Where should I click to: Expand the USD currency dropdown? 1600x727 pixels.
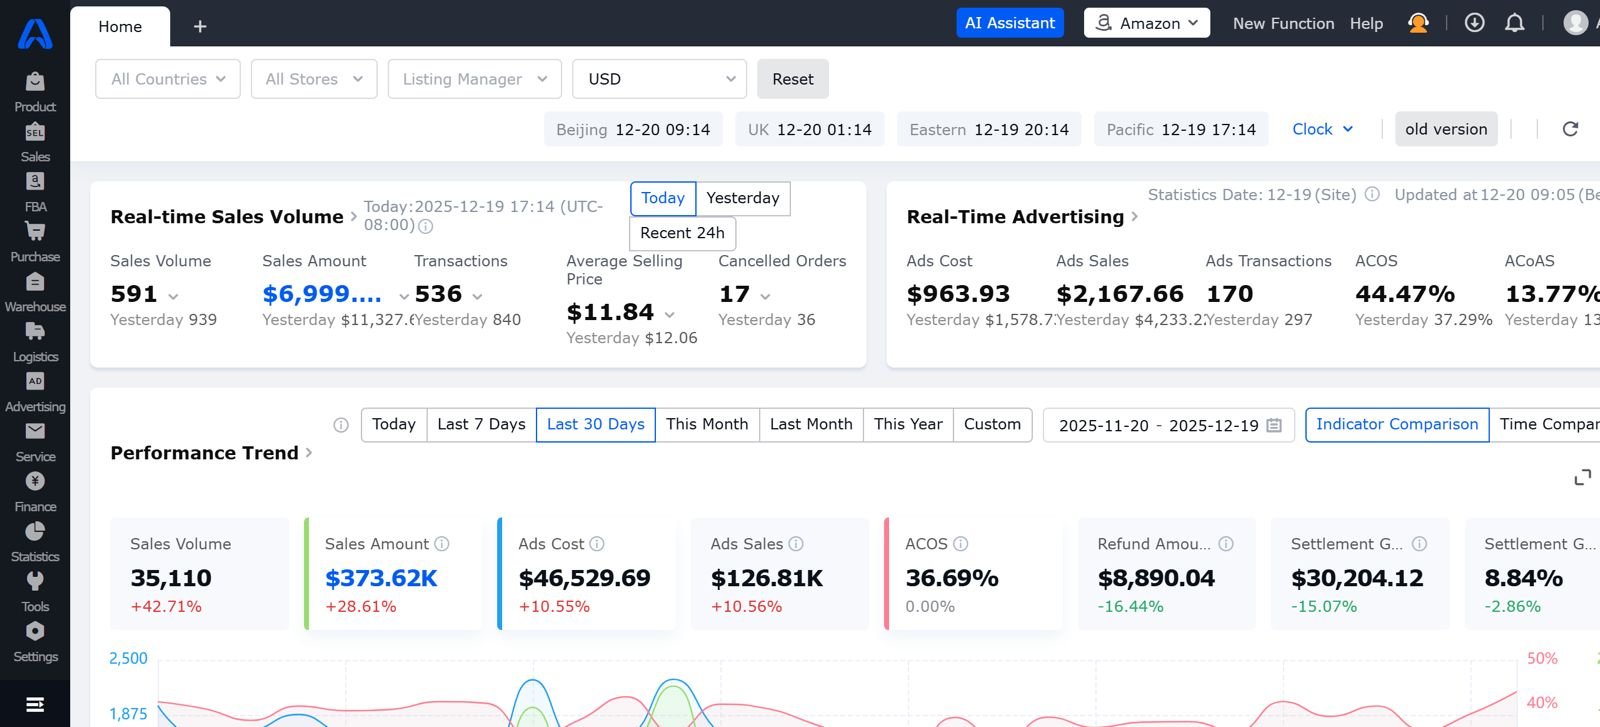(659, 79)
